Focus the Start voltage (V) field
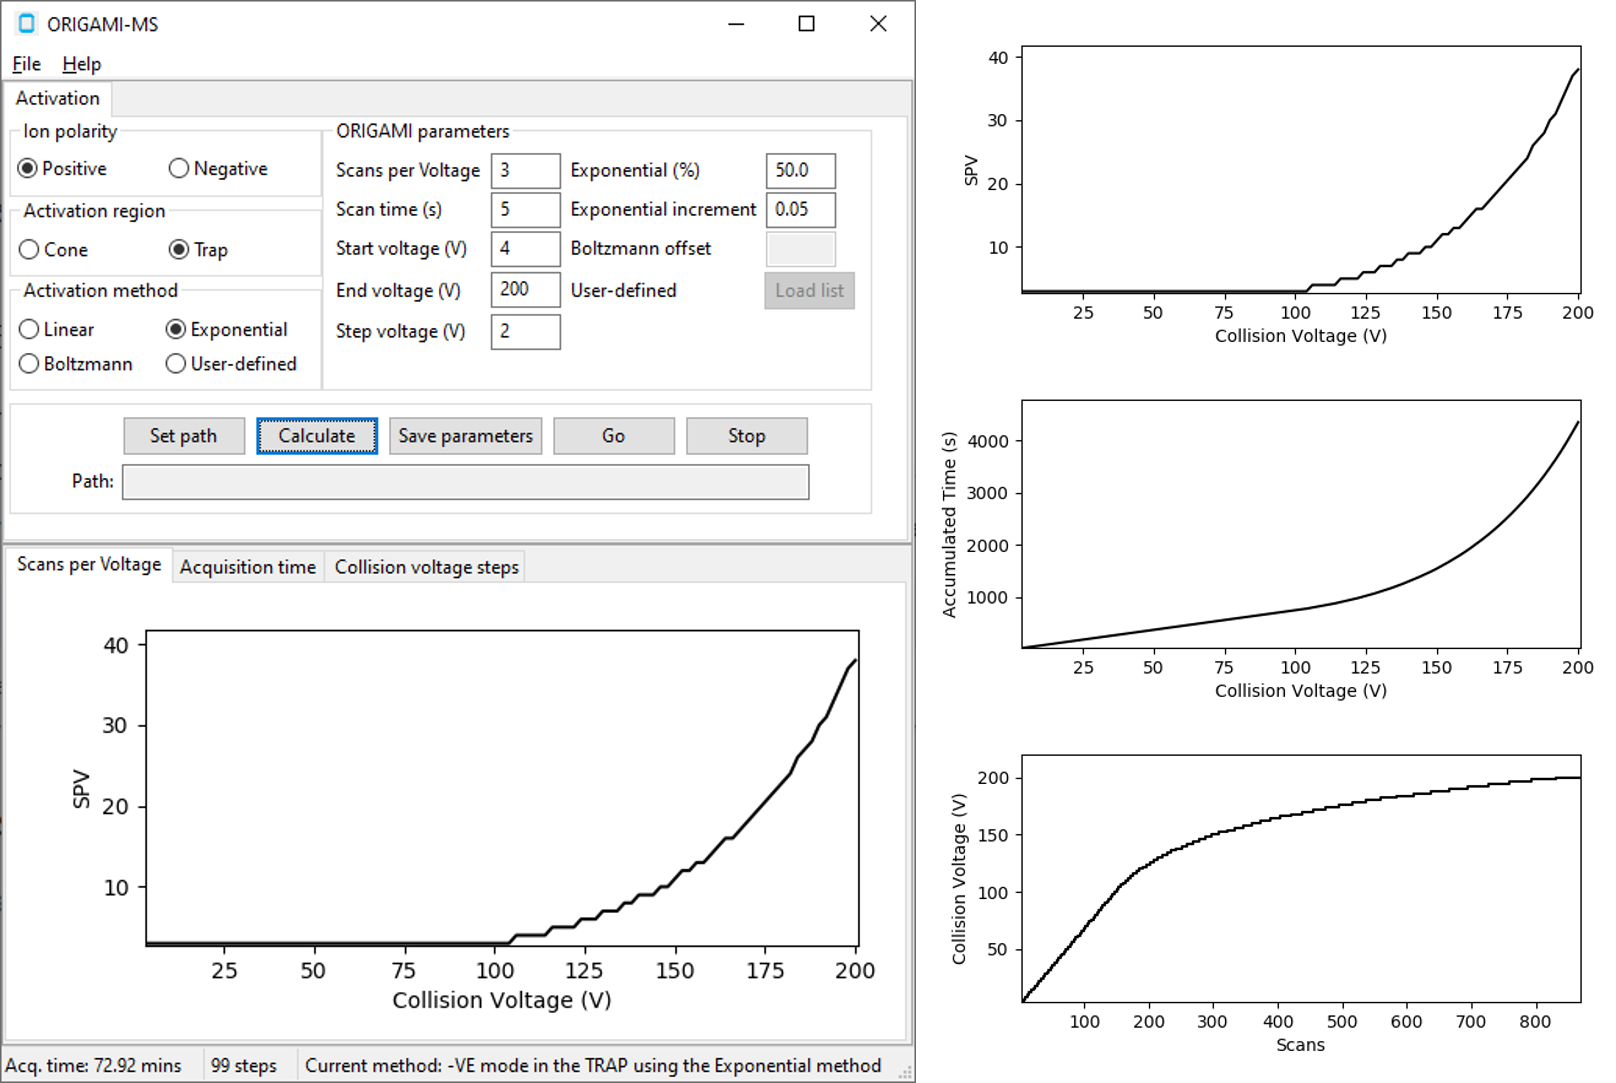This screenshot has height=1083, width=1616. click(x=526, y=249)
